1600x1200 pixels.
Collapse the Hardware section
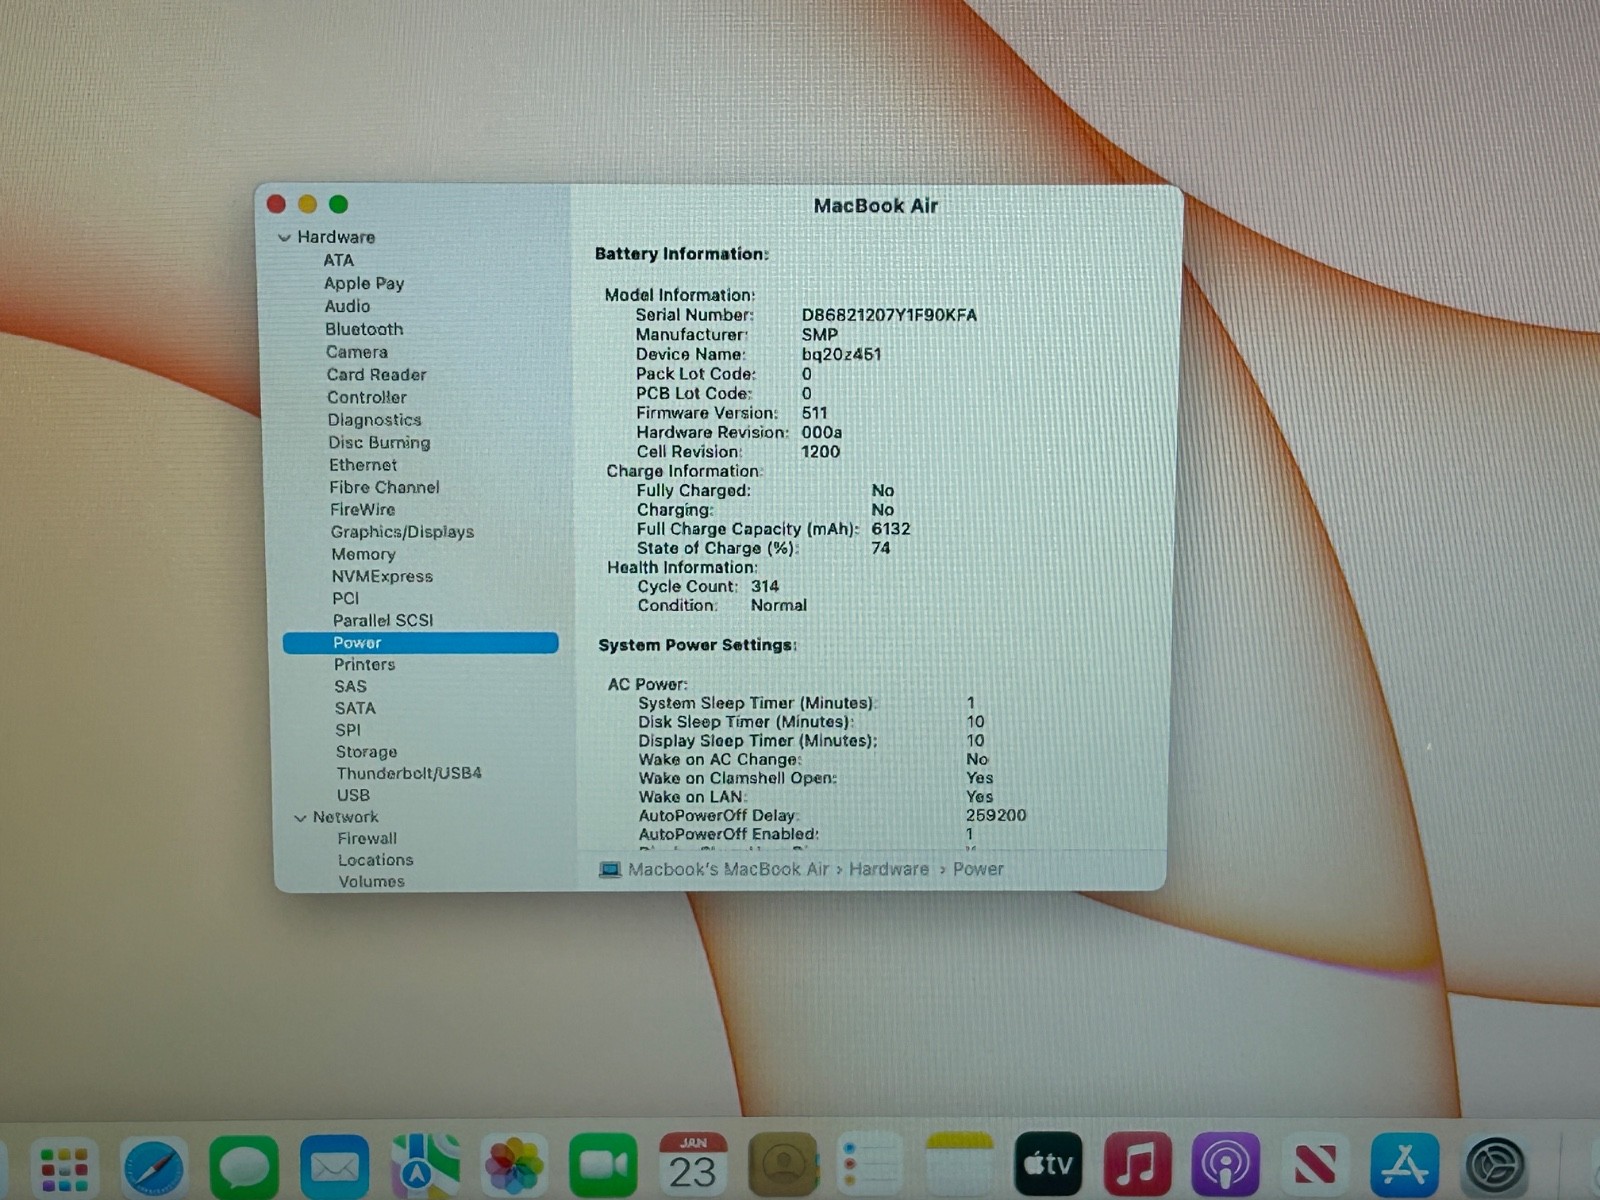click(285, 238)
